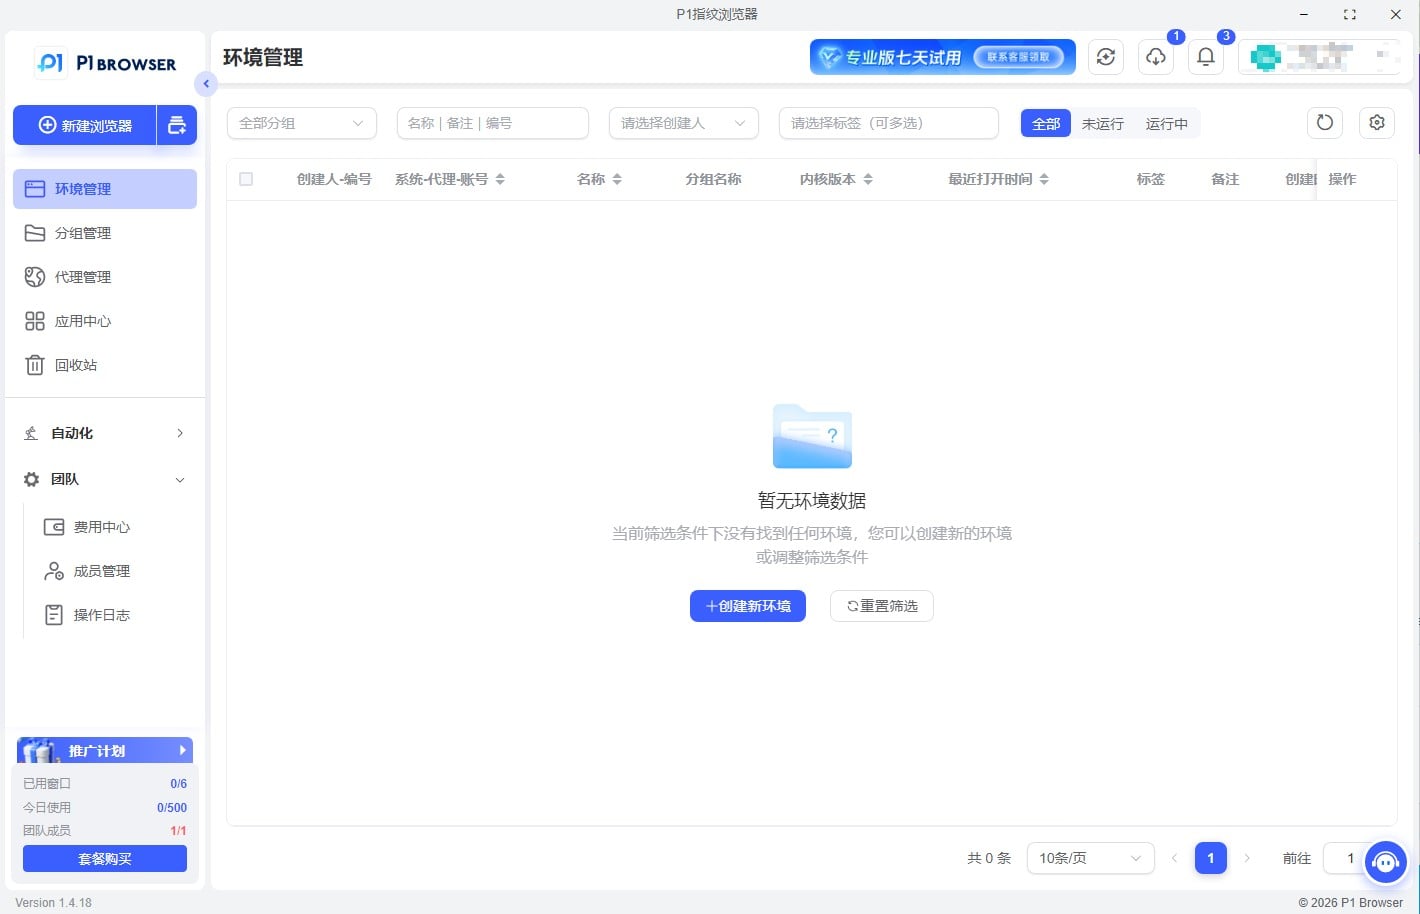Click the 重置筛选 button
Image resolution: width=1420 pixels, height=914 pixels.
tap(882, 606)
